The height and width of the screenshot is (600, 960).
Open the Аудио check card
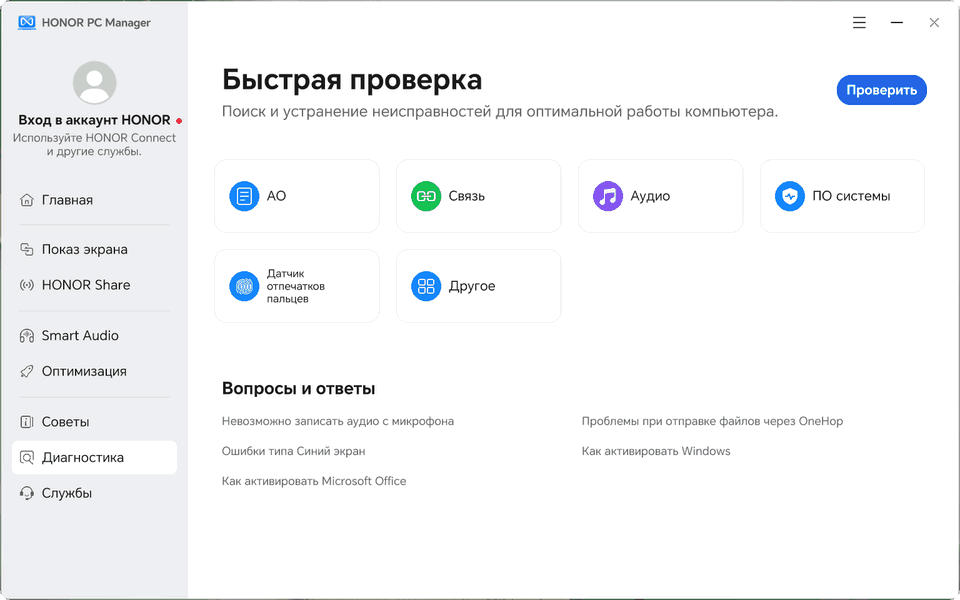click(661, 196)
